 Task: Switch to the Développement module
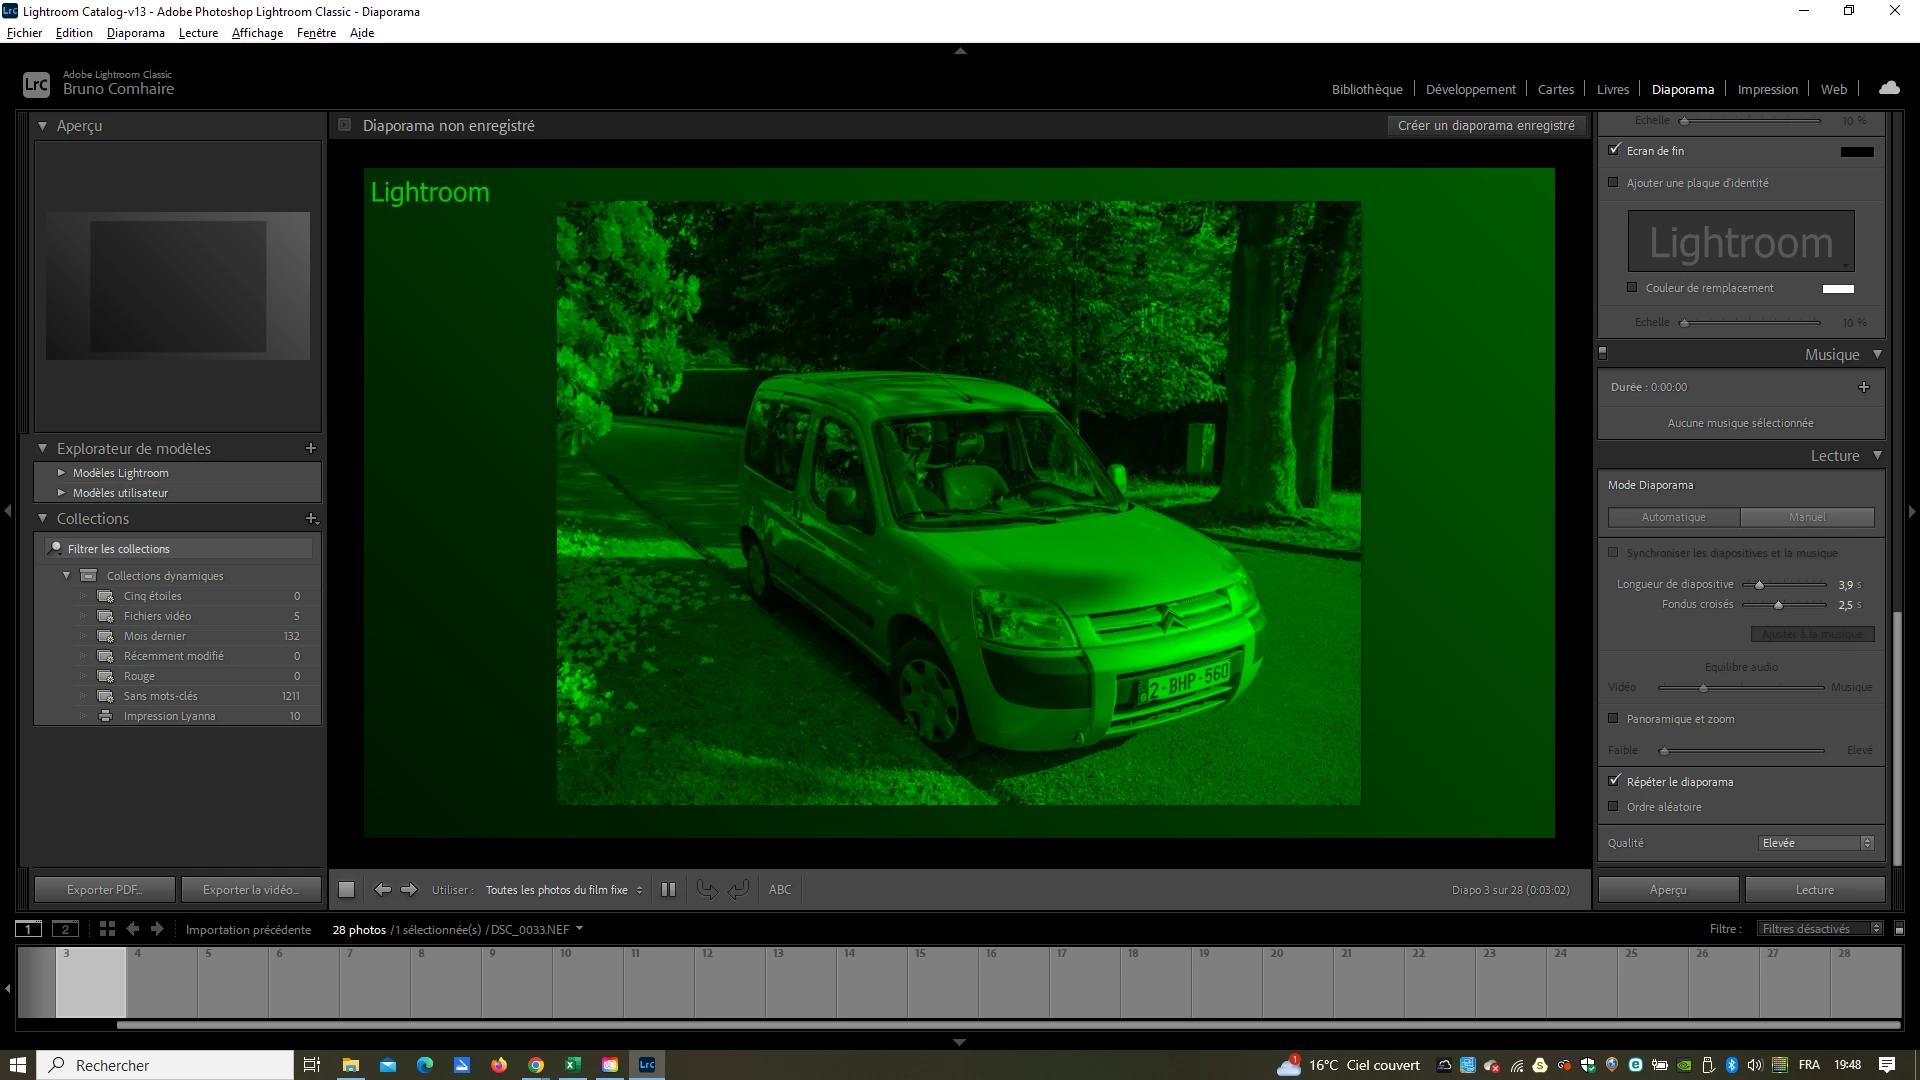(x=1470, y=89)
